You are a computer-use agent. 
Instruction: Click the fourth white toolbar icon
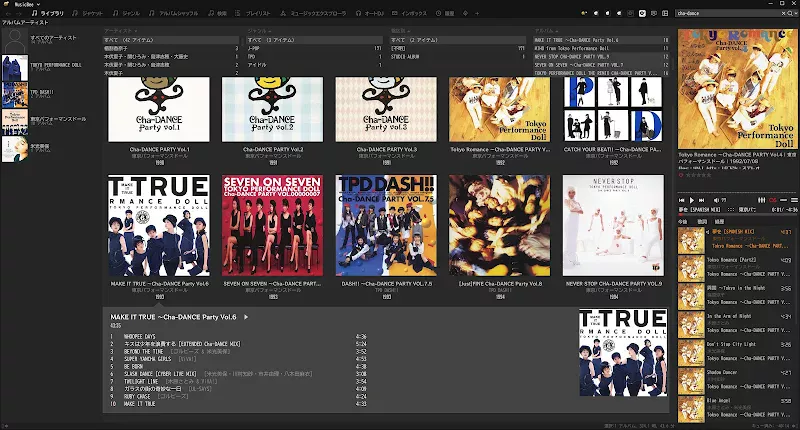click(619, 13)
